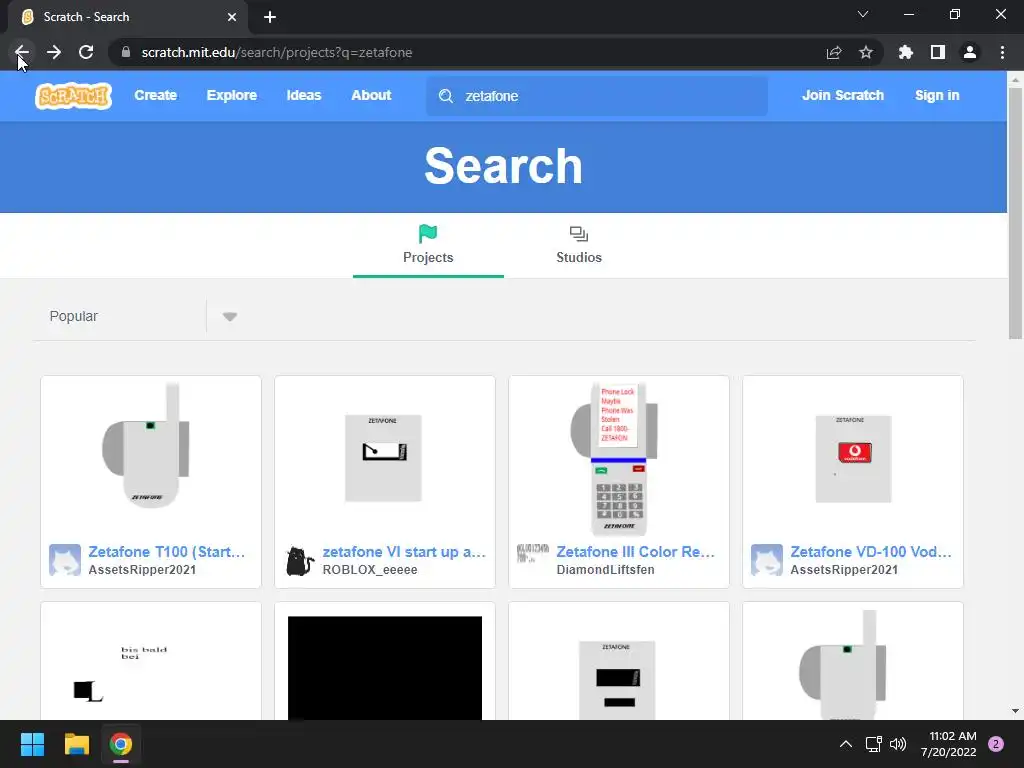Screen dimensions: 1024x768
Task: Click the Studios stacked icon
Action: click(x=579, y=234)
